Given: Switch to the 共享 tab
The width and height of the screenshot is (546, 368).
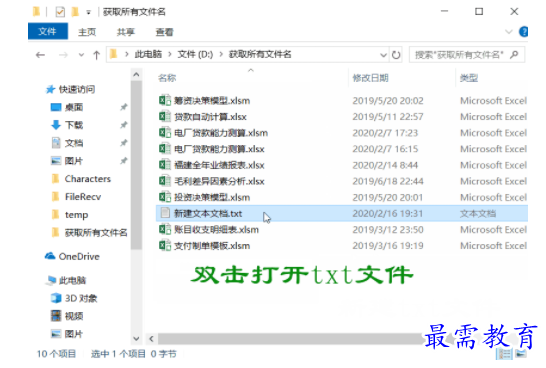Looking at the screenshot, I should click(126, 32).
